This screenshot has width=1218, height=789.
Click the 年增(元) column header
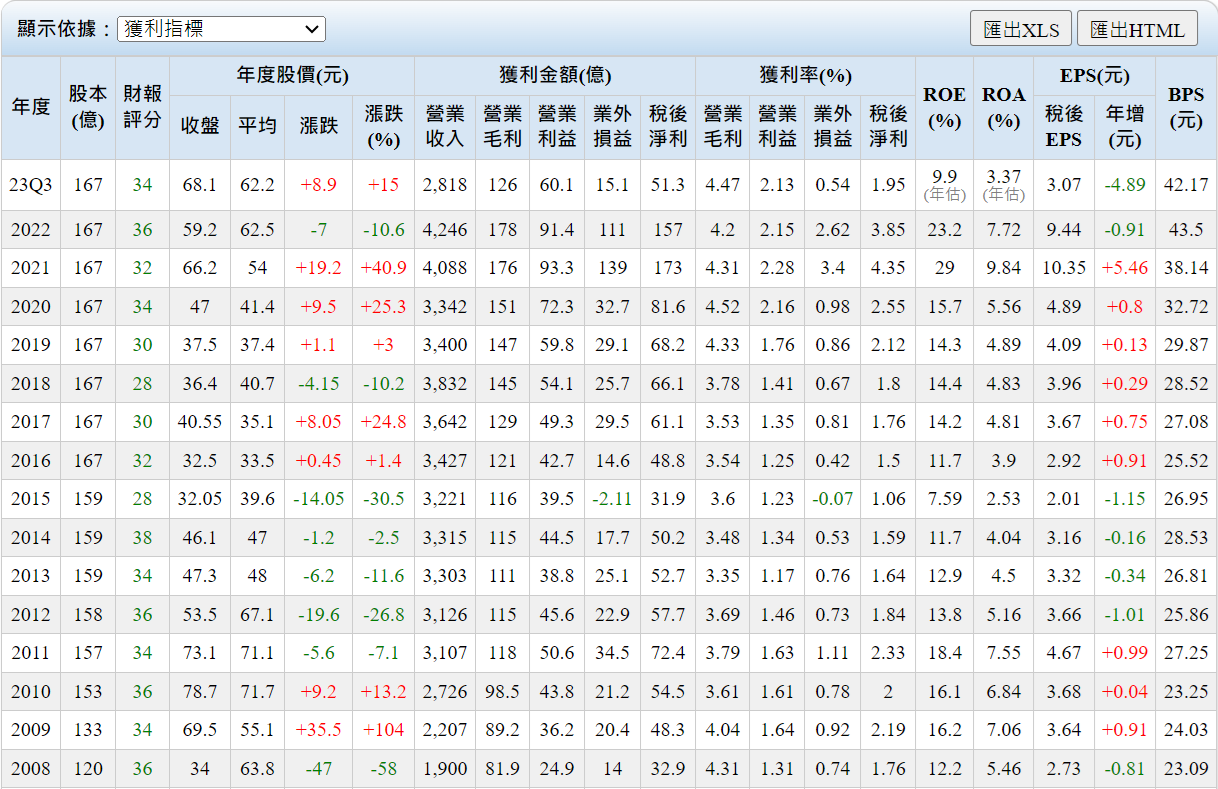click(x=1124, y=126)
